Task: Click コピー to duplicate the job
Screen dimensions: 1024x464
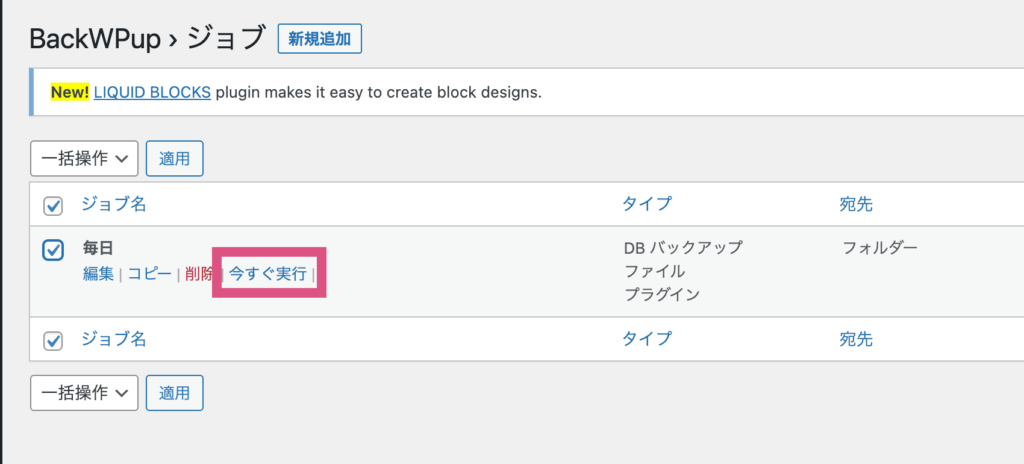Action: pos(149,273)
